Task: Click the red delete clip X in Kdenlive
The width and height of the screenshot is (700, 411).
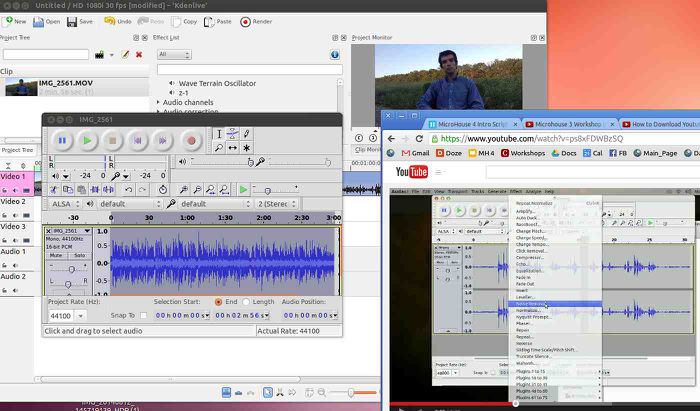Action: [x=139, y=54]
